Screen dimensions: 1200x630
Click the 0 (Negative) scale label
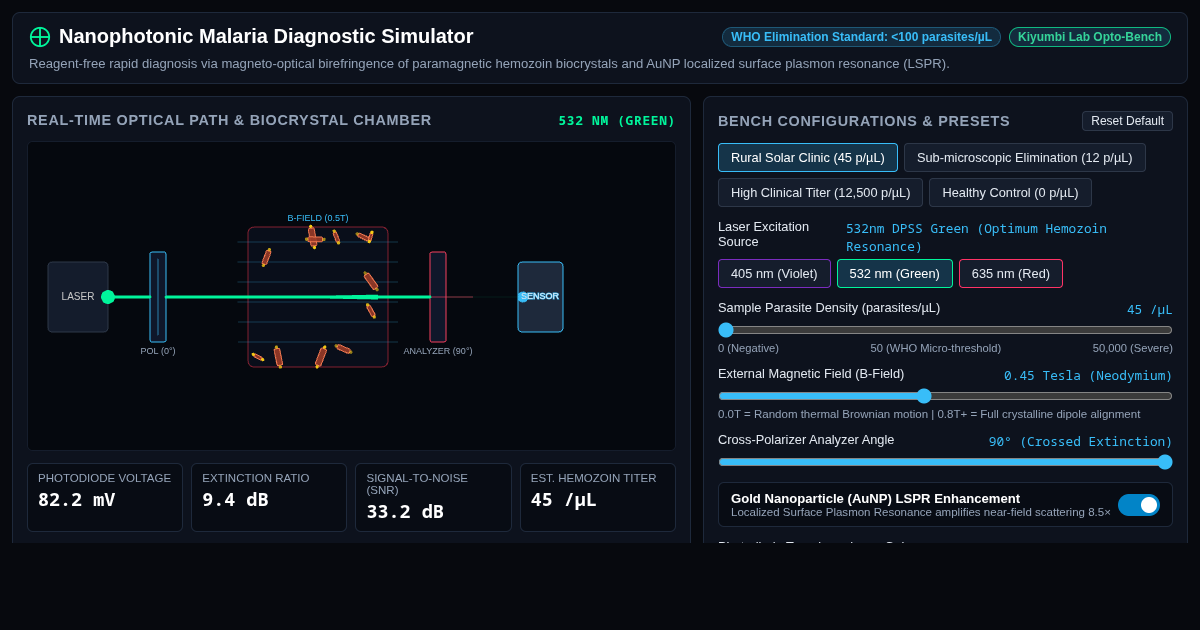748,348
